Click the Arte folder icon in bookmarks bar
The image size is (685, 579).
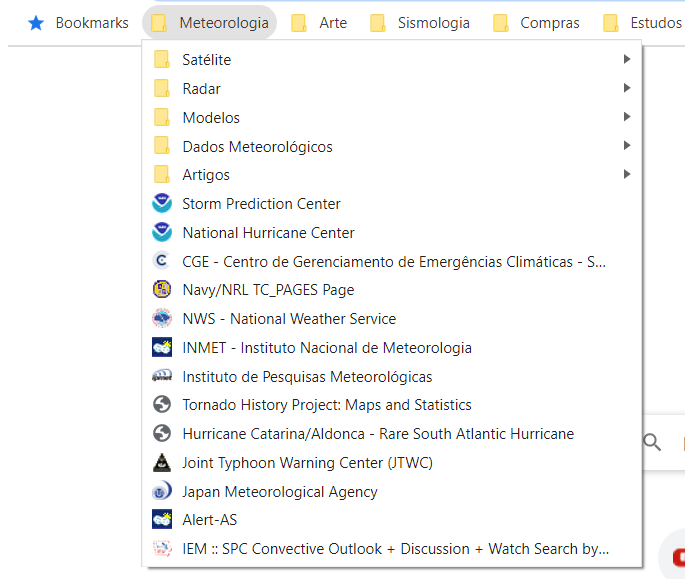point(298,23)
